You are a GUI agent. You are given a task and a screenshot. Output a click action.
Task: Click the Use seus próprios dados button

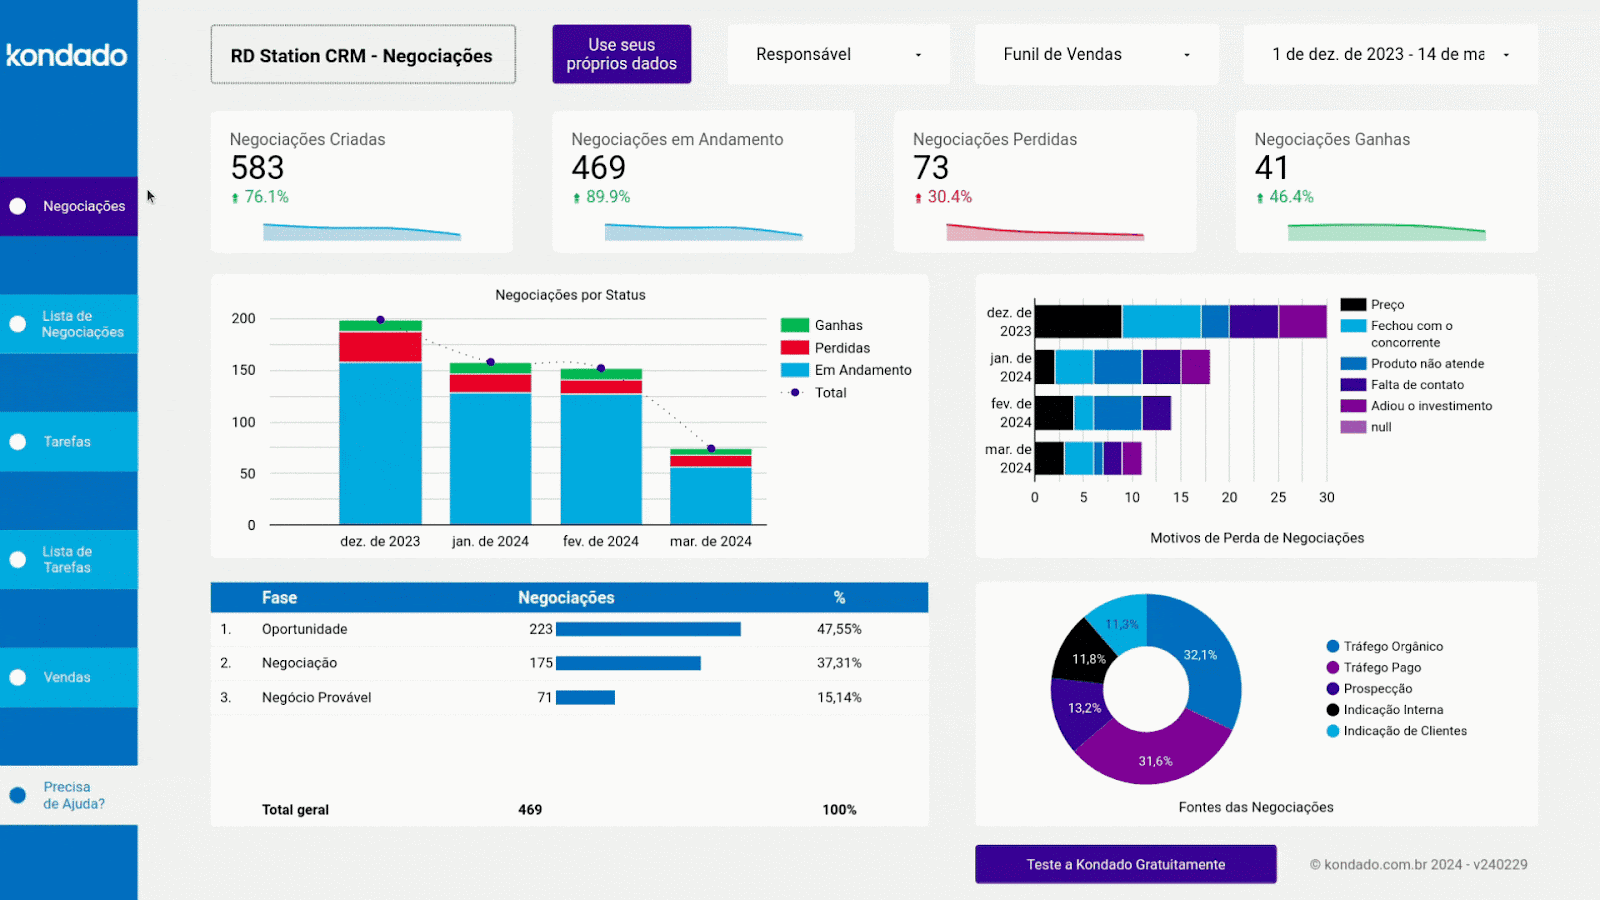click(621, 53)
